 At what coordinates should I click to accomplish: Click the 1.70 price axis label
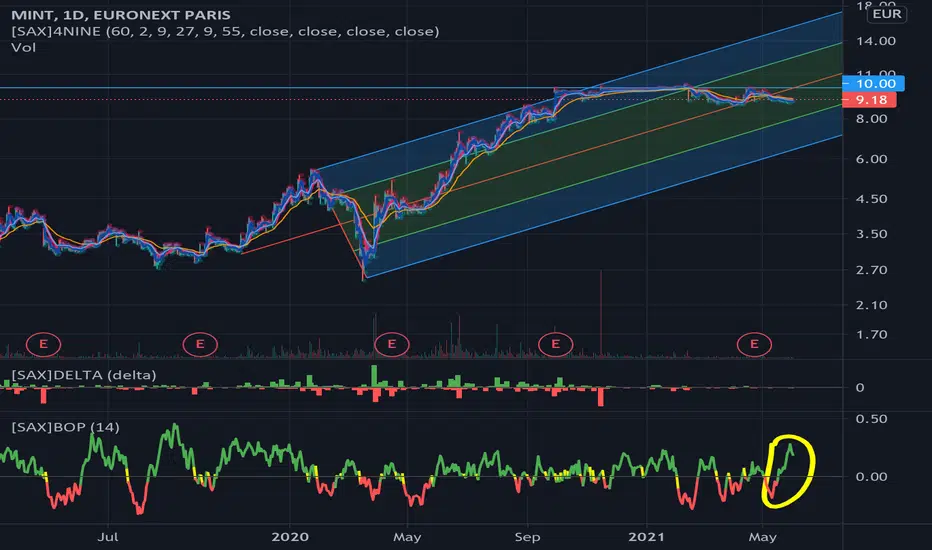(871, 335)
